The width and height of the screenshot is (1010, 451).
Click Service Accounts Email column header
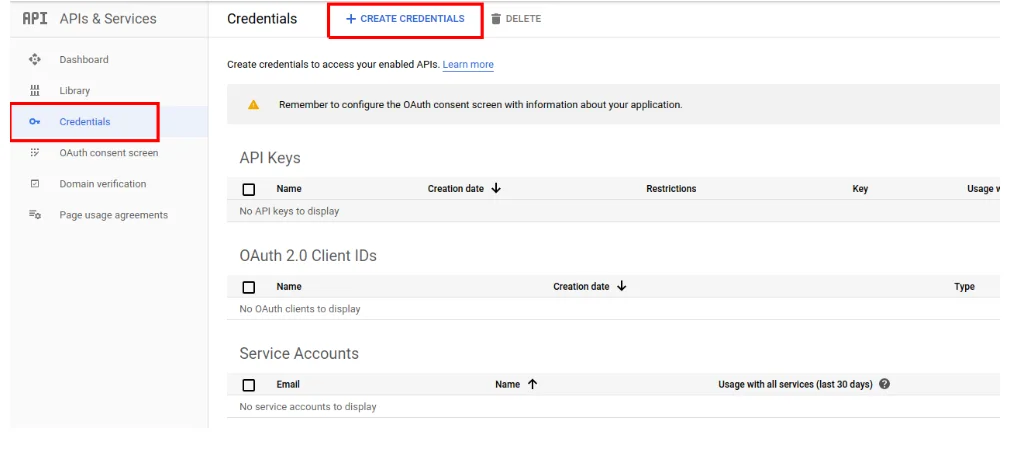click(x=288, y=385)
